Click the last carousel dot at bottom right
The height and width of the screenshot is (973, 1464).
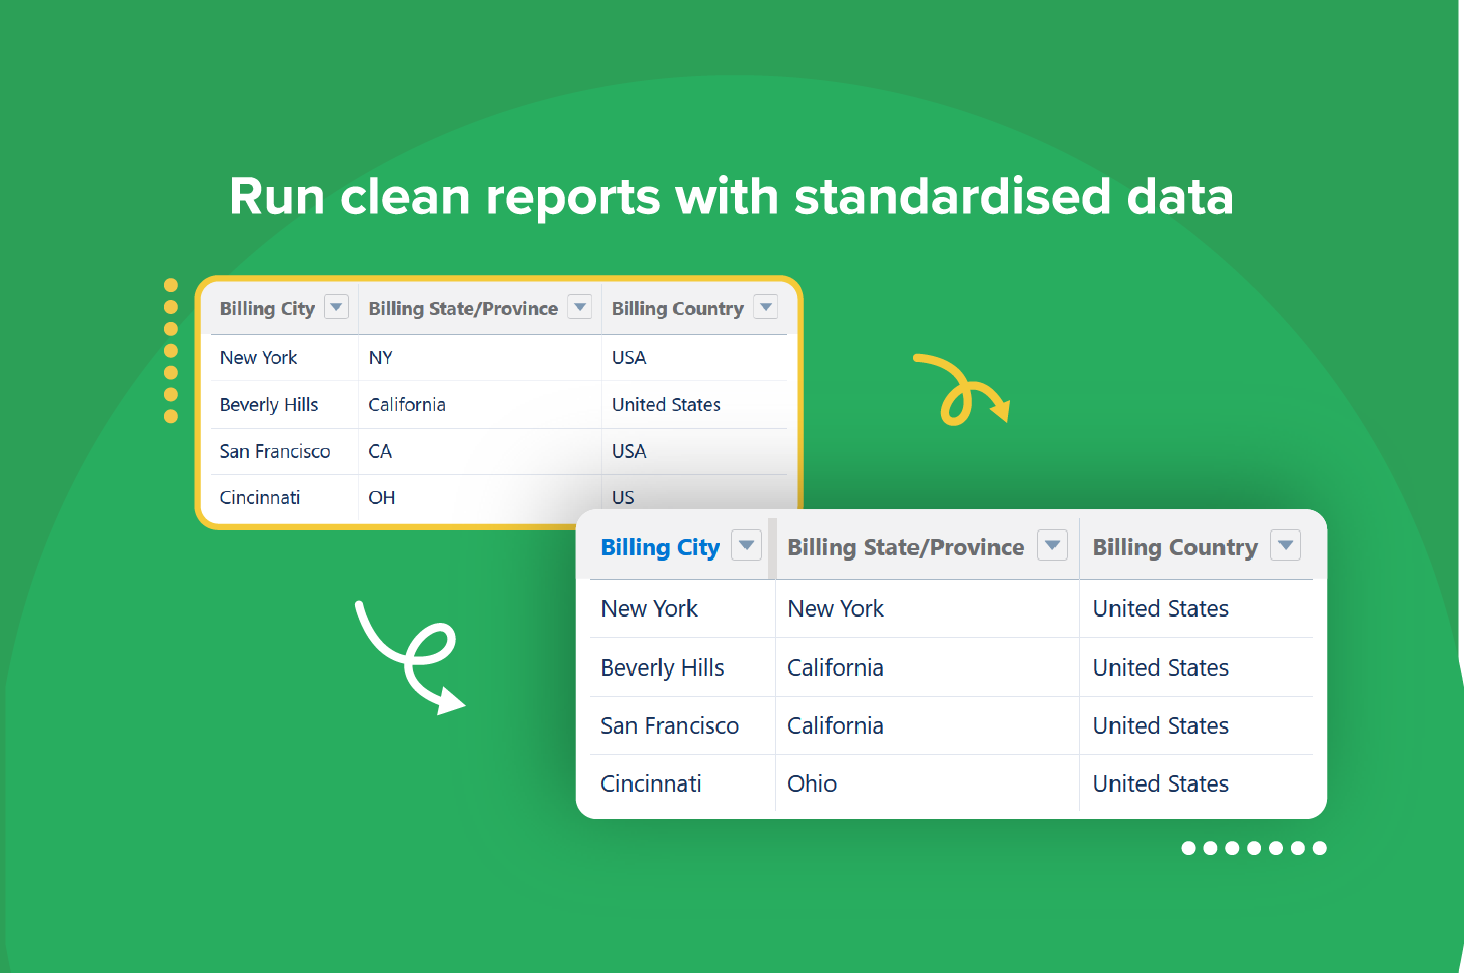pyautogui.click(x=1318, y=848)
